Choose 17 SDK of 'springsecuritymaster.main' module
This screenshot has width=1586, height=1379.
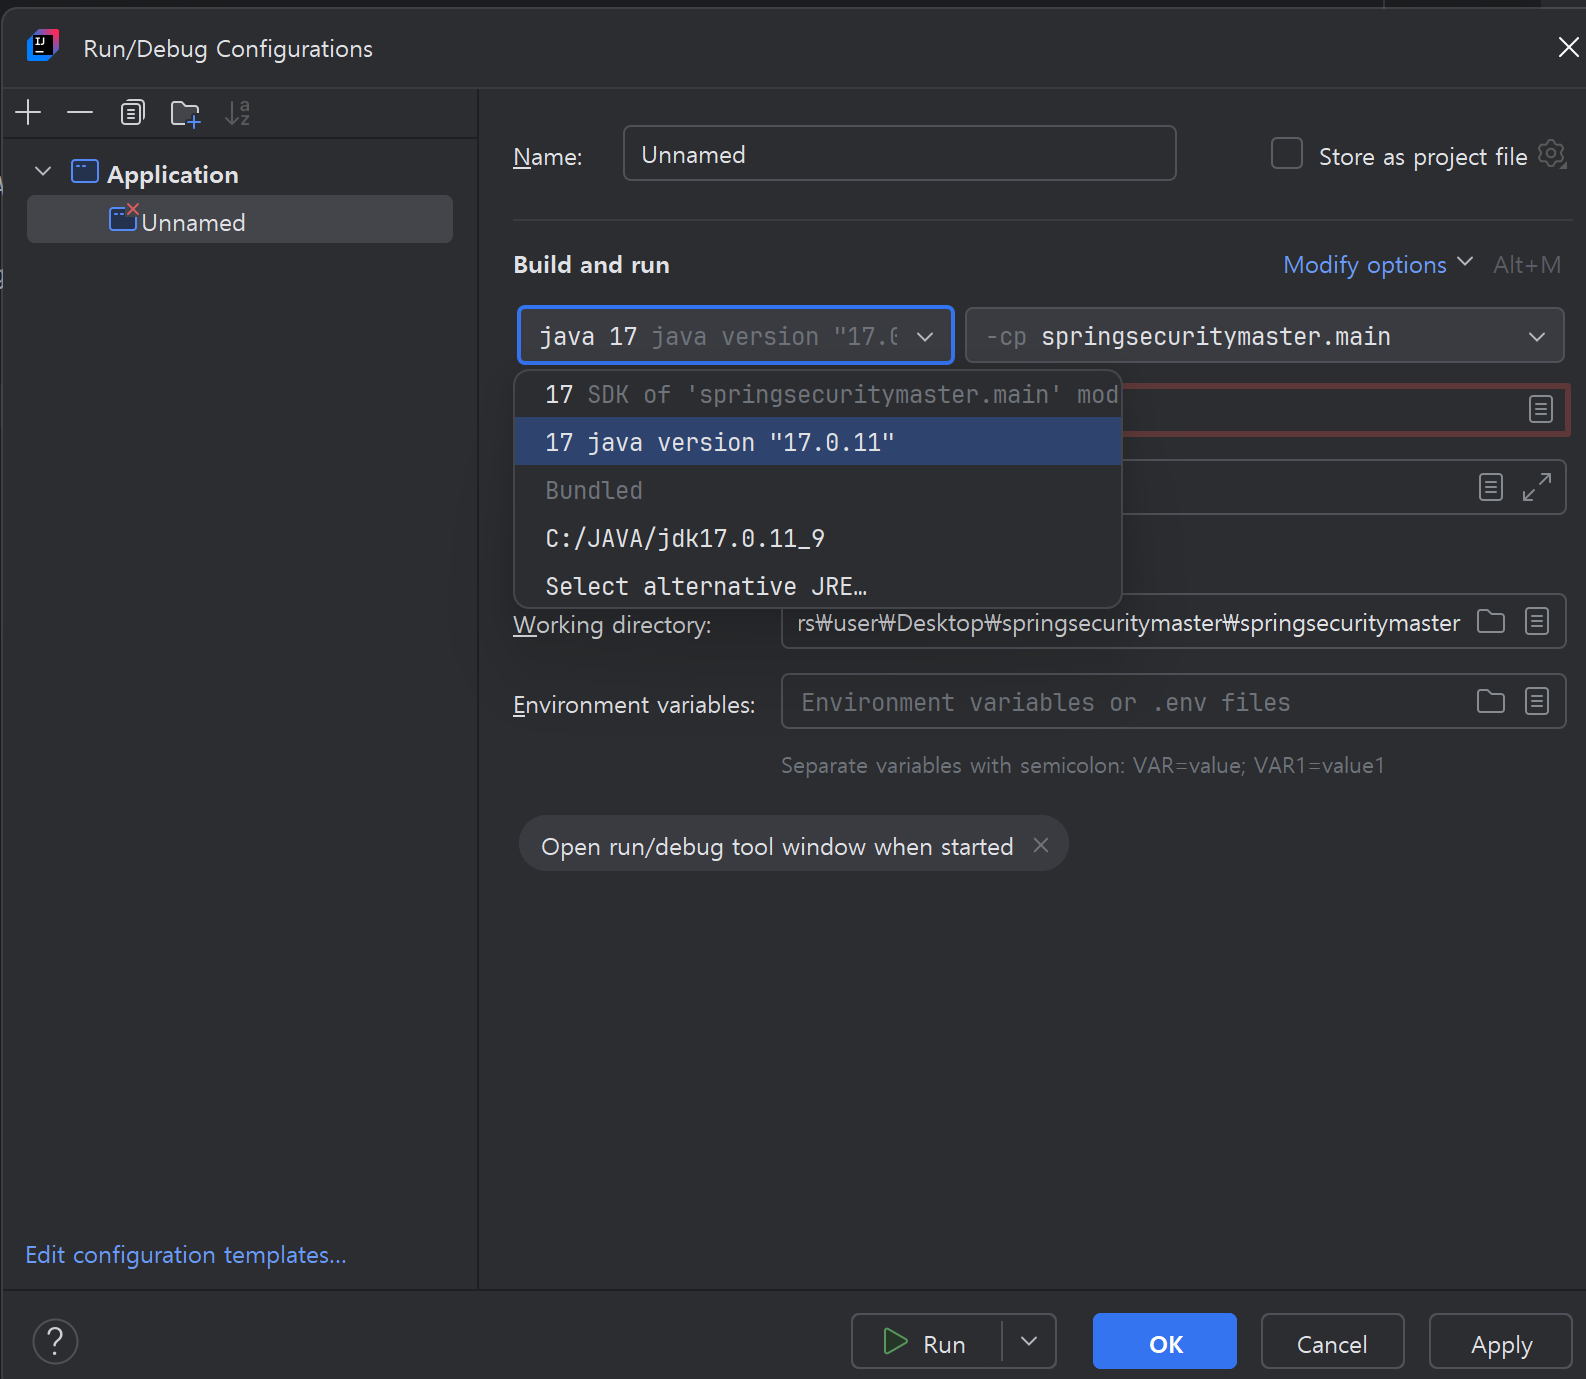pyautogui.click(x=818, y=394)
